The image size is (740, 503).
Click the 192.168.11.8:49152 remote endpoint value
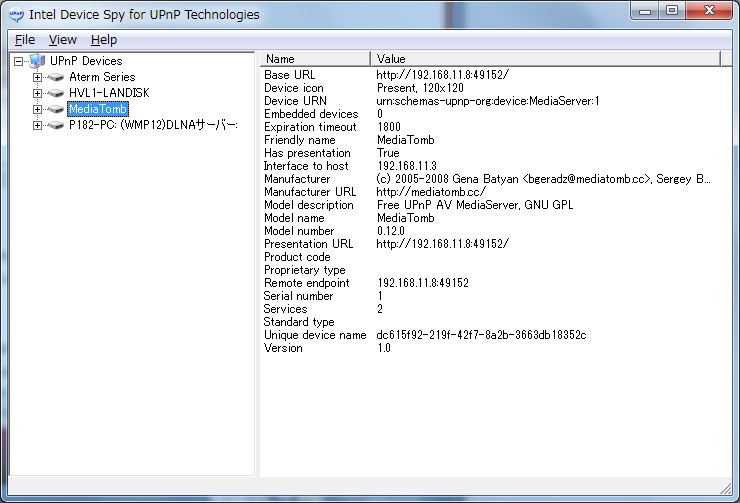click(x=423, y=283)
